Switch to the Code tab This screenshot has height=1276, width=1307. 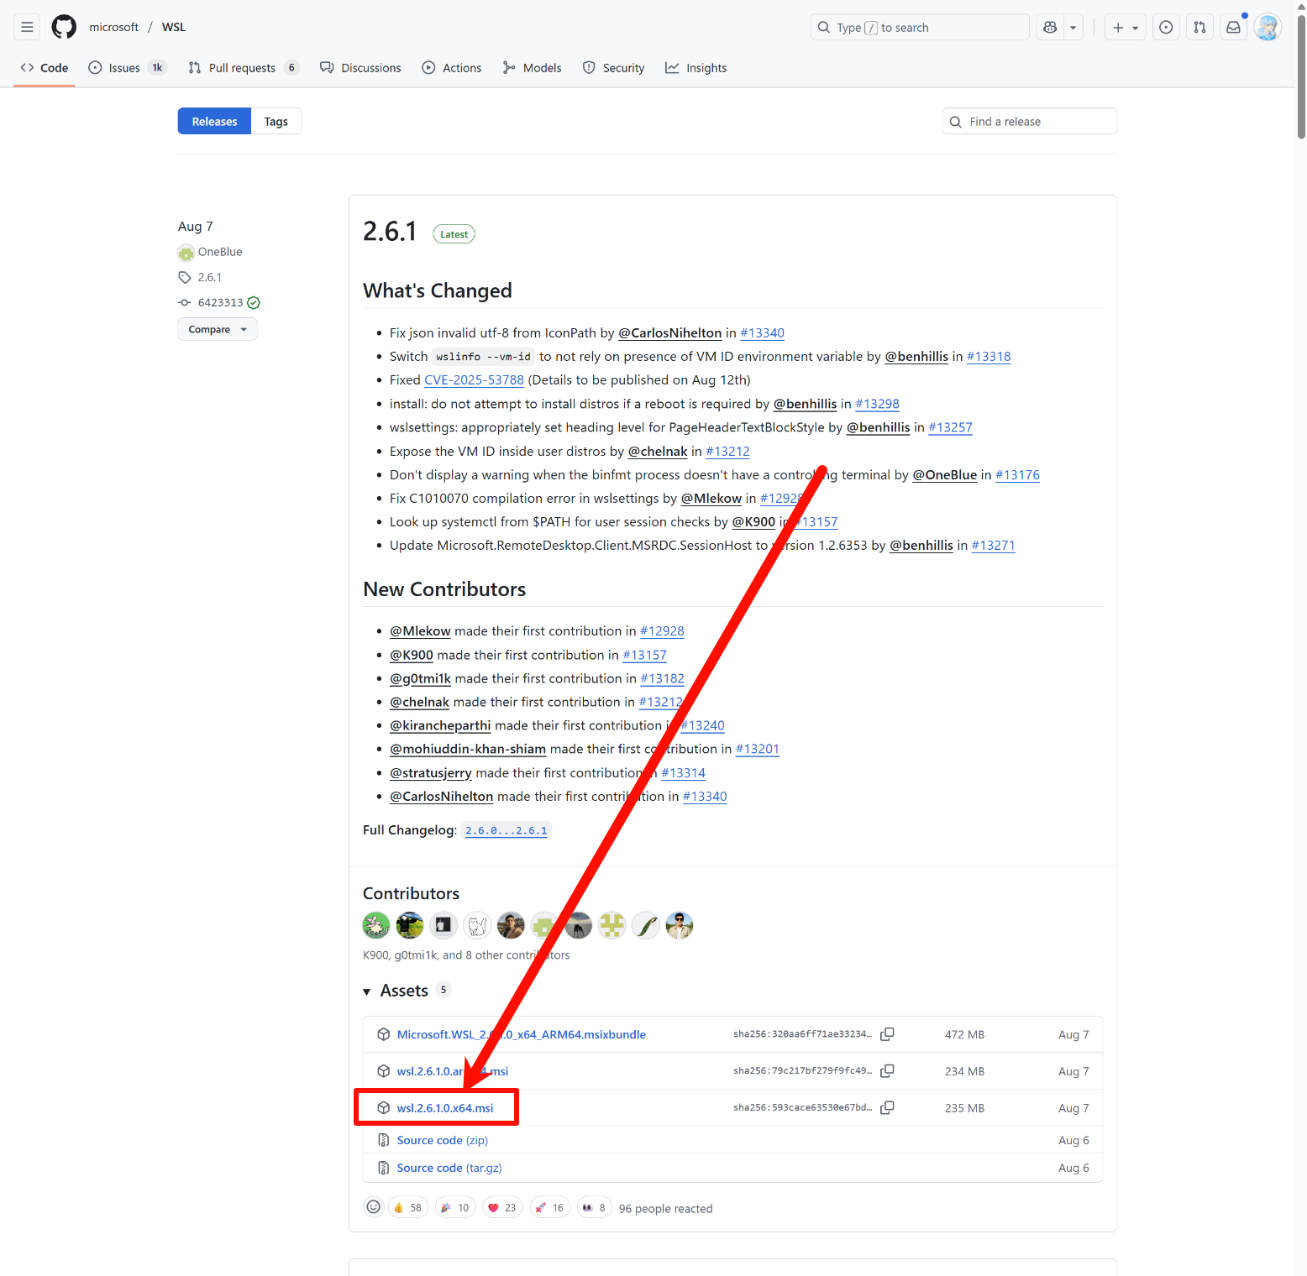[44, 68]
